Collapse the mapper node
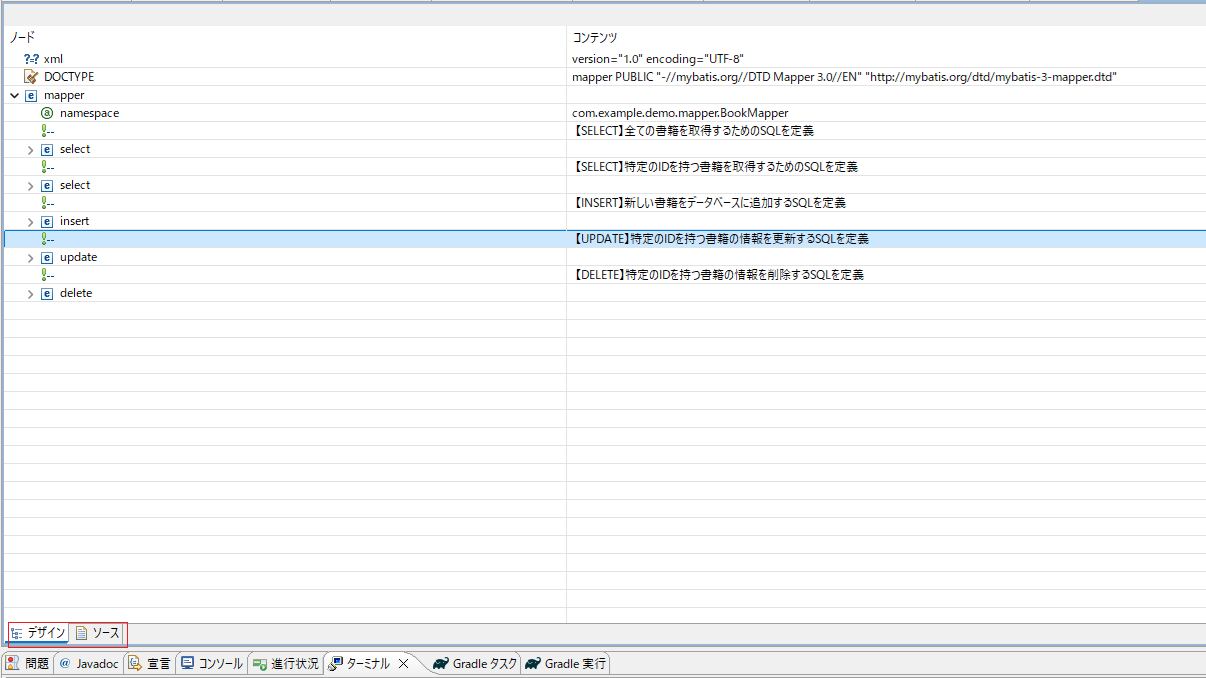Viewport: 1206px width, 678px height. 14,95
